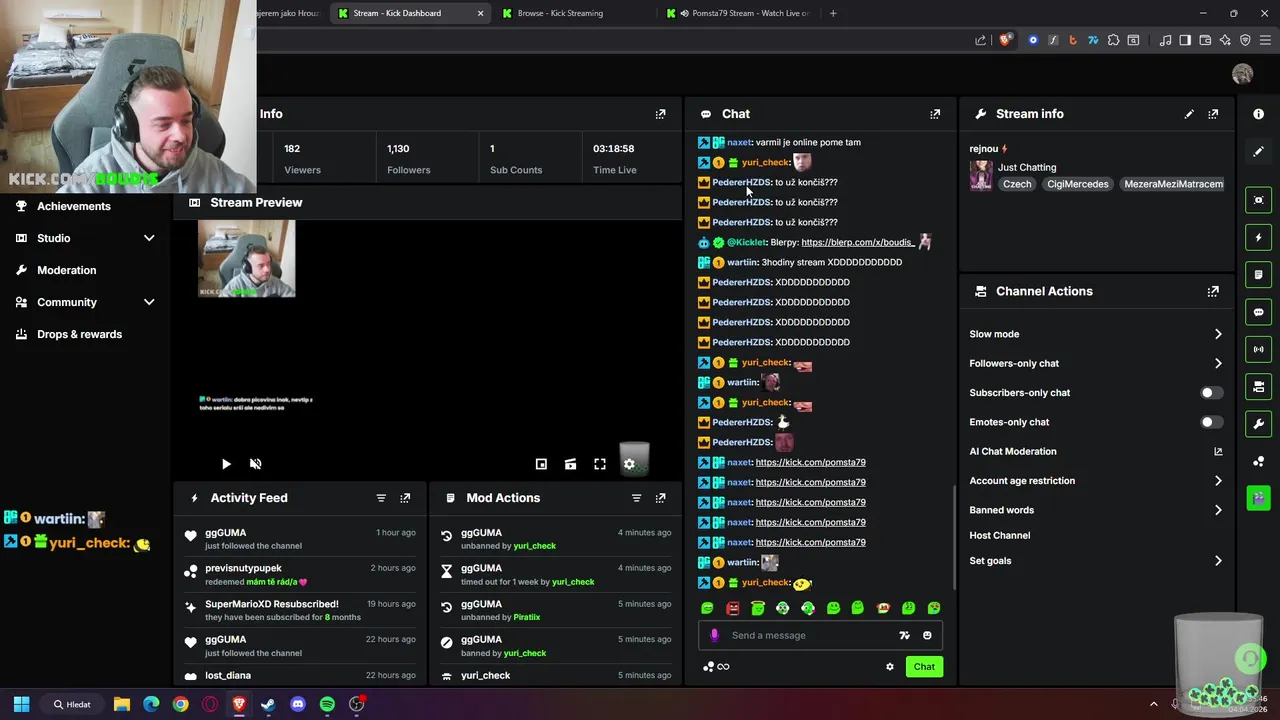
Task: Edit stream info with pencil icon
Action: (1189, 114)
